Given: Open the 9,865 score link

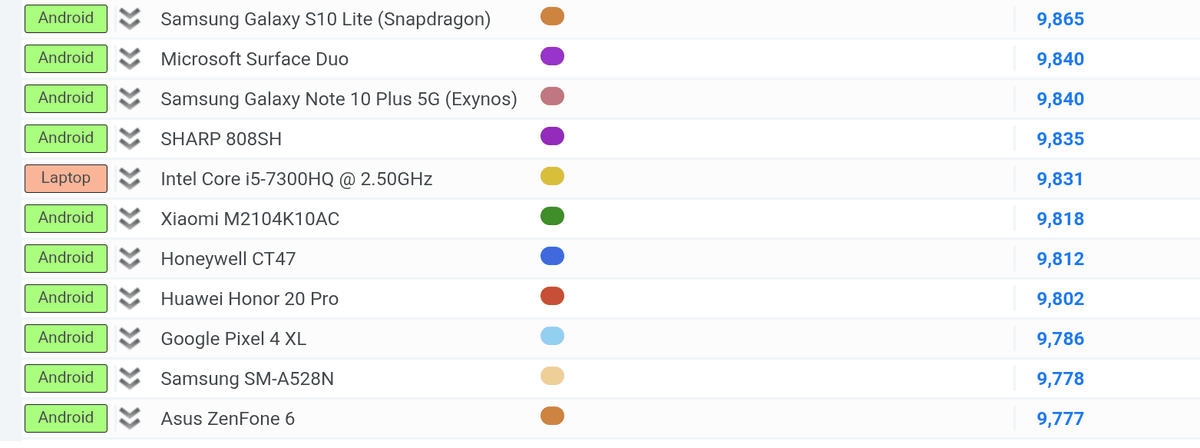Looking at the screenshot, I should point(1061,19).
